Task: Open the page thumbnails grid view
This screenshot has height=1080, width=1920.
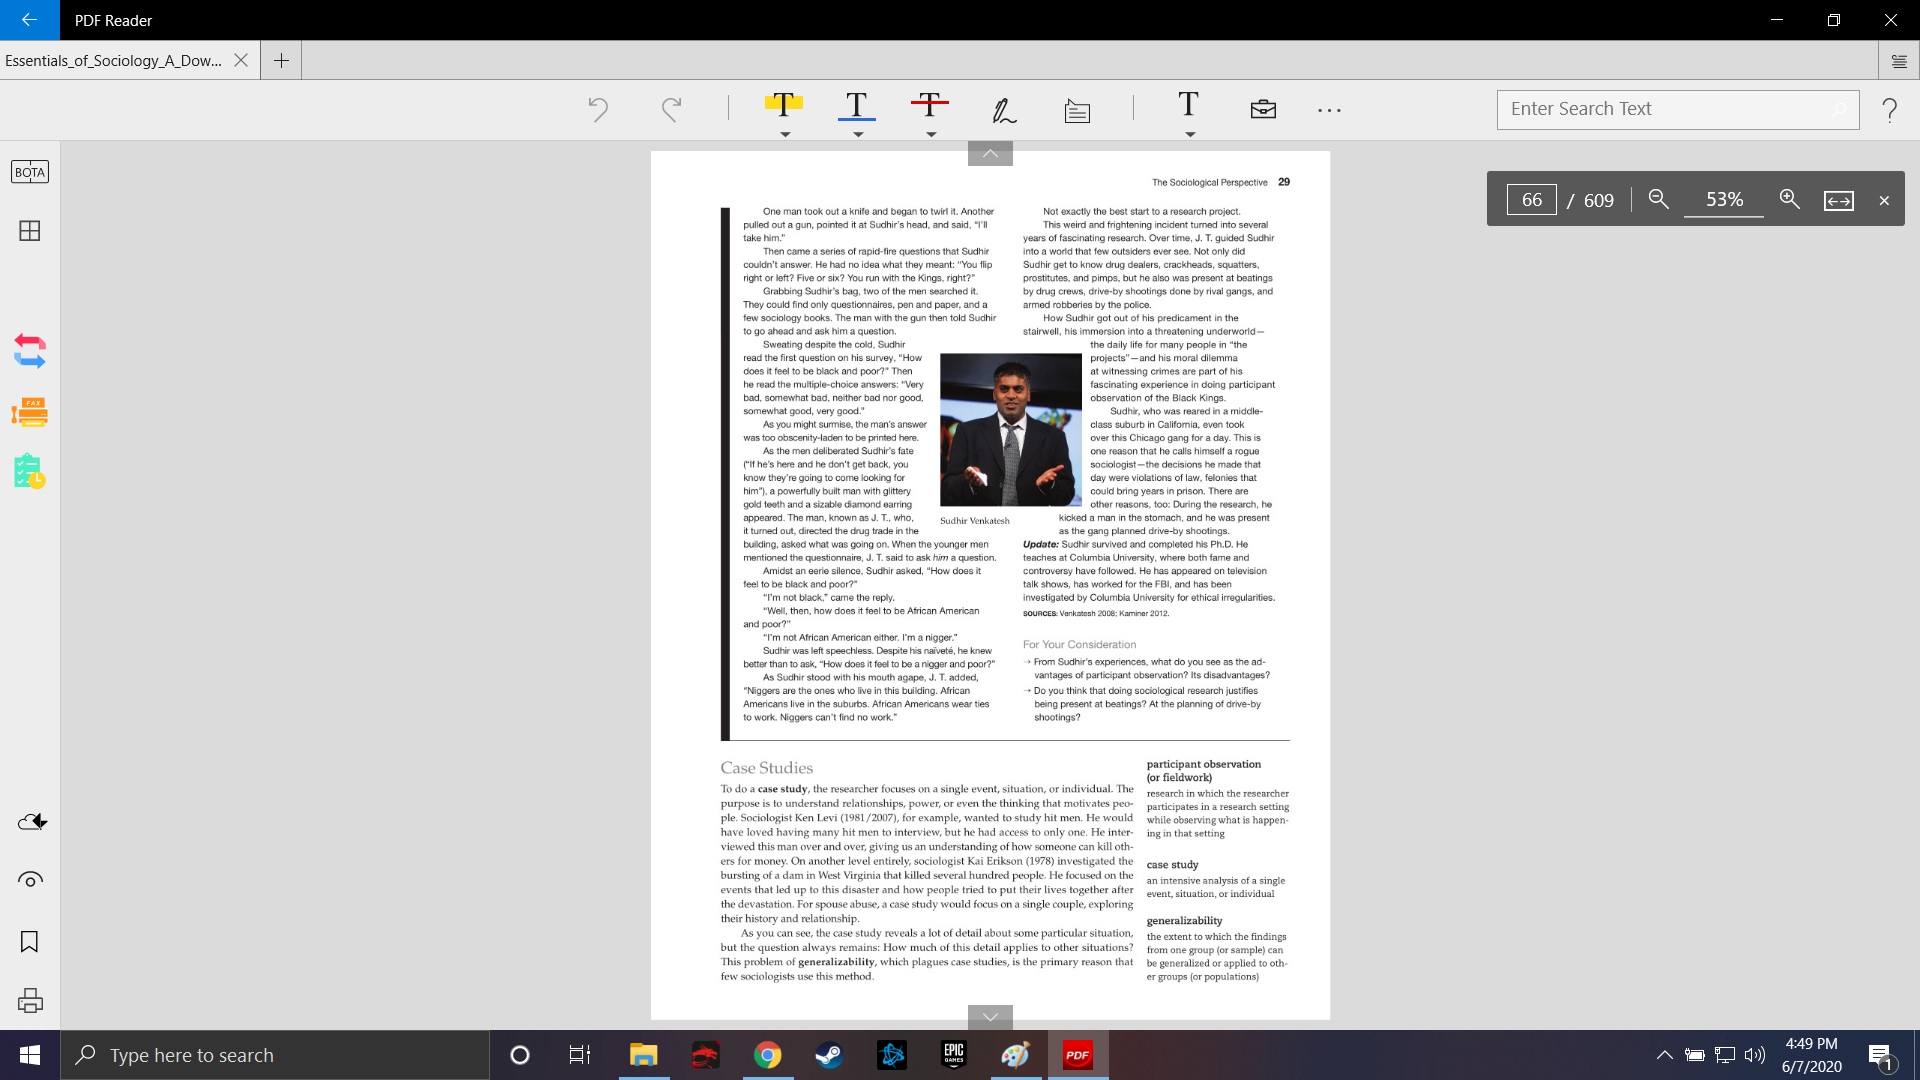Action: (x=30, y=231)
